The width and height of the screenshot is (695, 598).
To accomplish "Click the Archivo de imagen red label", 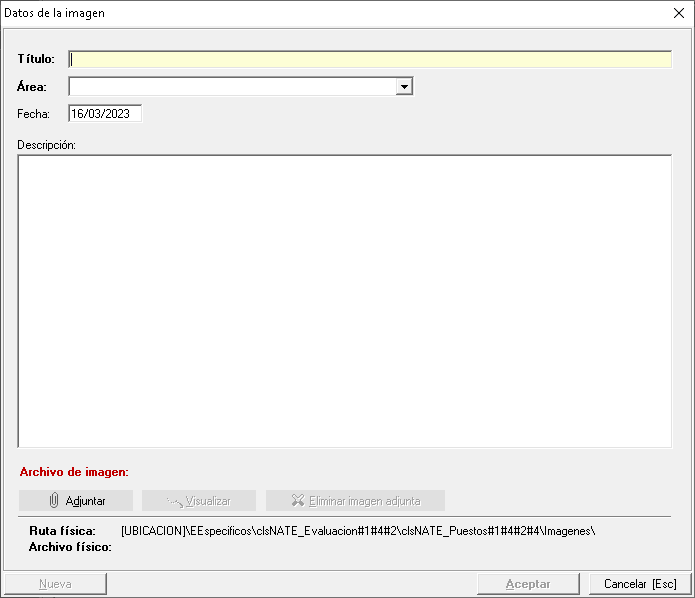I will coord(74,472).
